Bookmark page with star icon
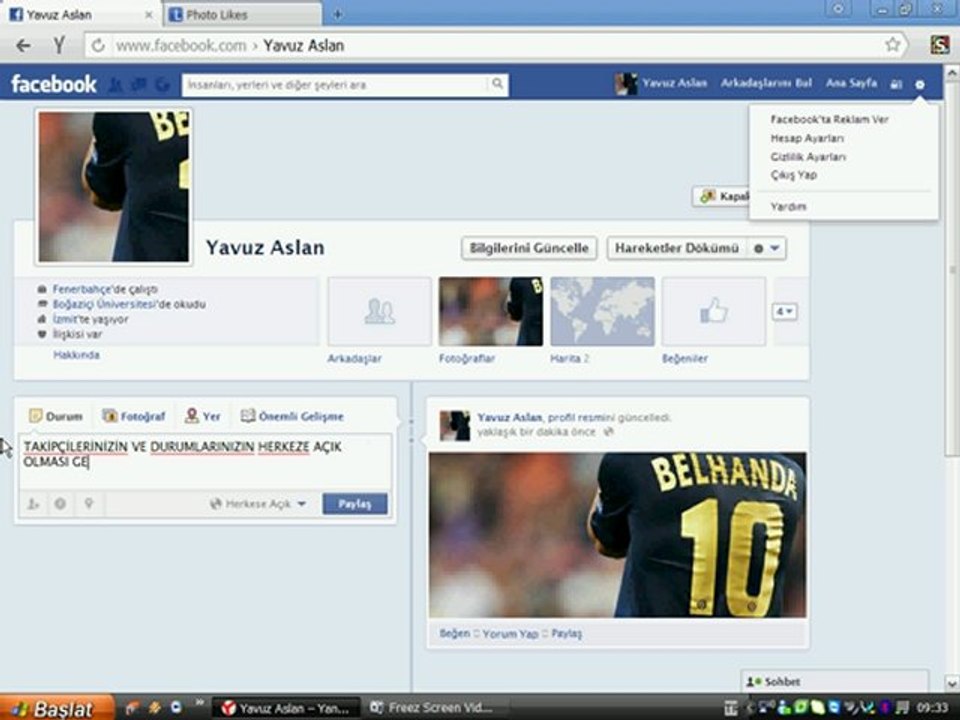 [893, 45]
